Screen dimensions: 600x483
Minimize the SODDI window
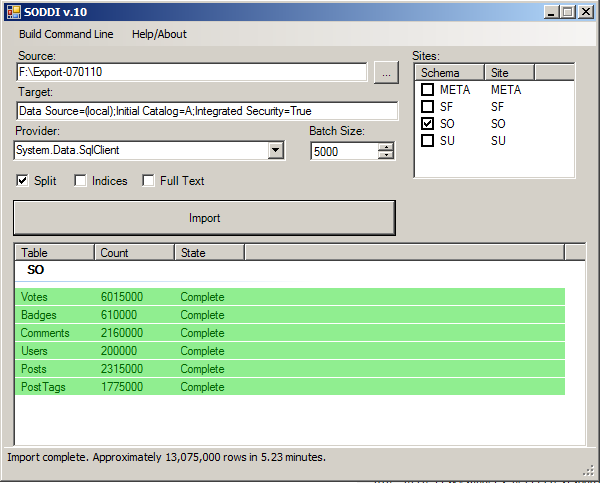pos(551,12)
